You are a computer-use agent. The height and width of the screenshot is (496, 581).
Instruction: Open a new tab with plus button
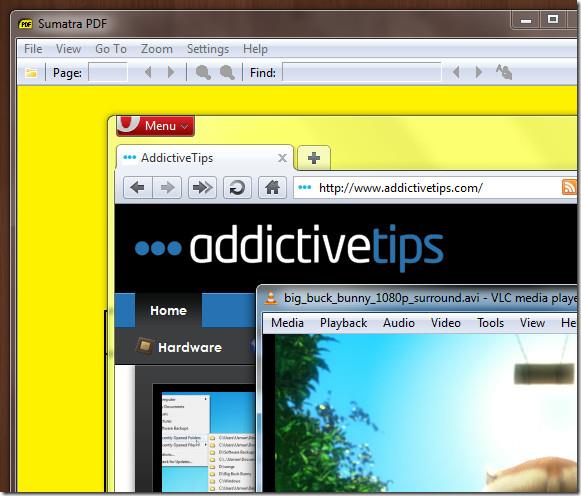click(314, 158)
